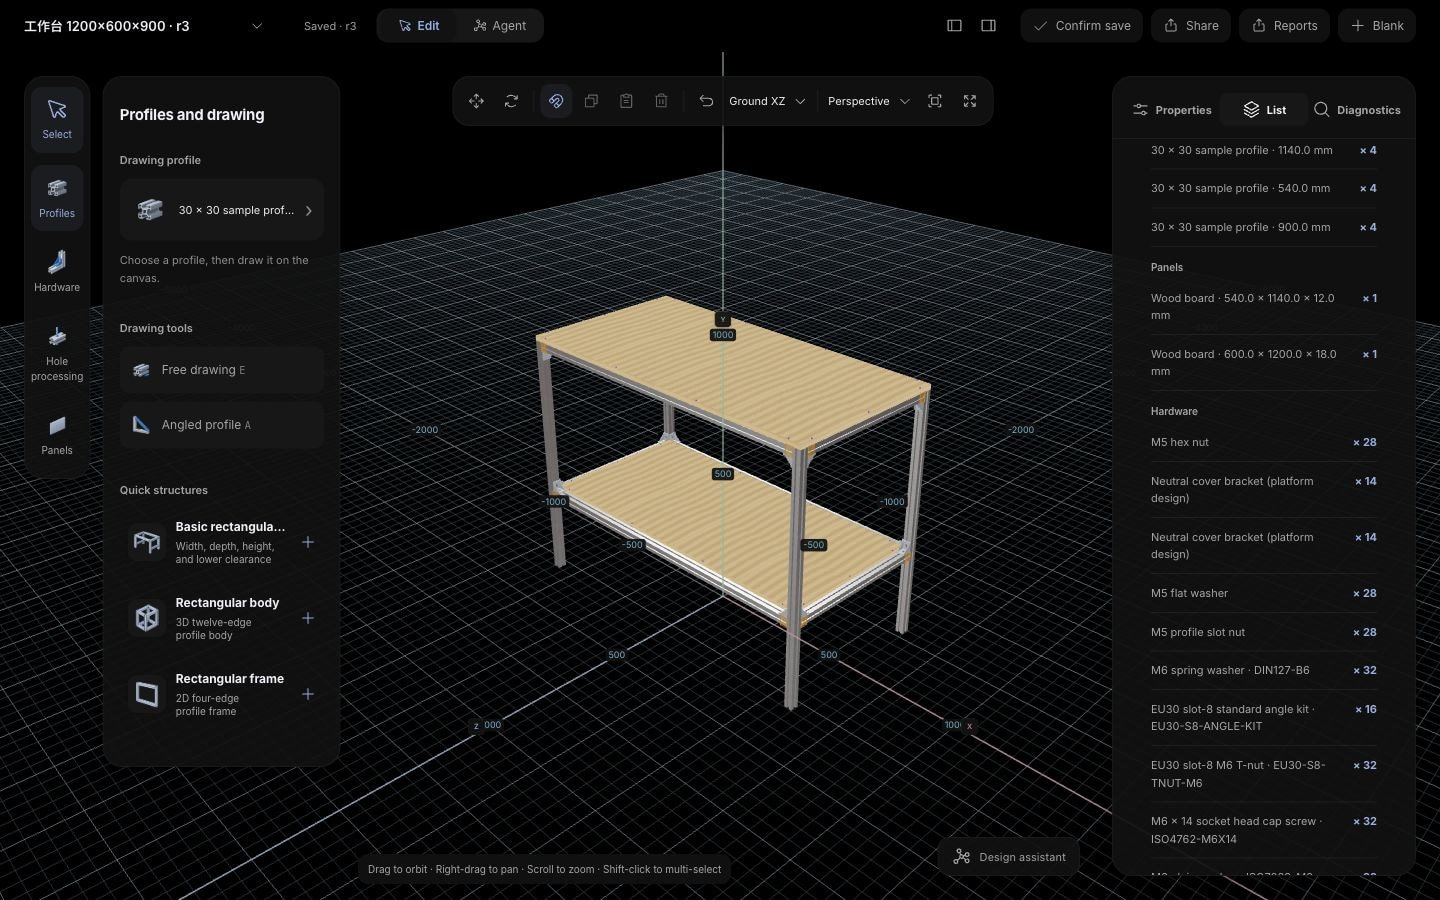Click the M6 spring washer DIN127-B6 row

[x=1264, y=670]
